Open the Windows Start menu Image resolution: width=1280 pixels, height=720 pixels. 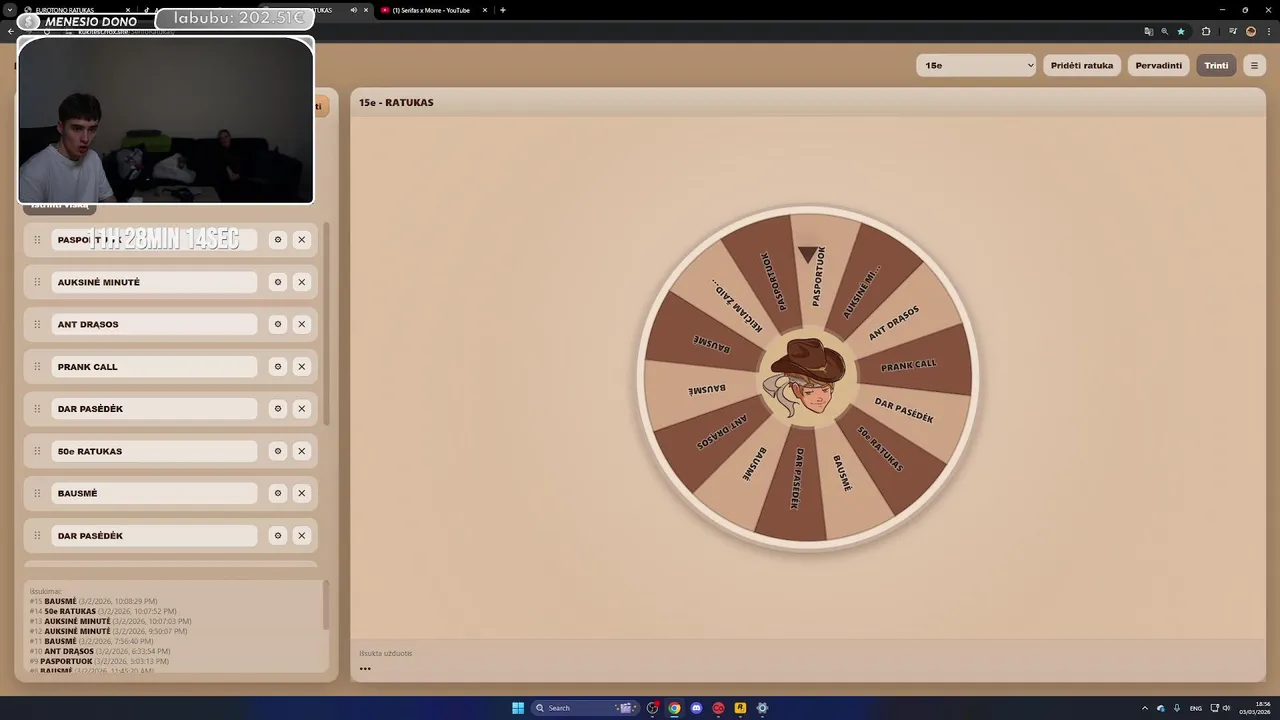[x=518, y=708]
